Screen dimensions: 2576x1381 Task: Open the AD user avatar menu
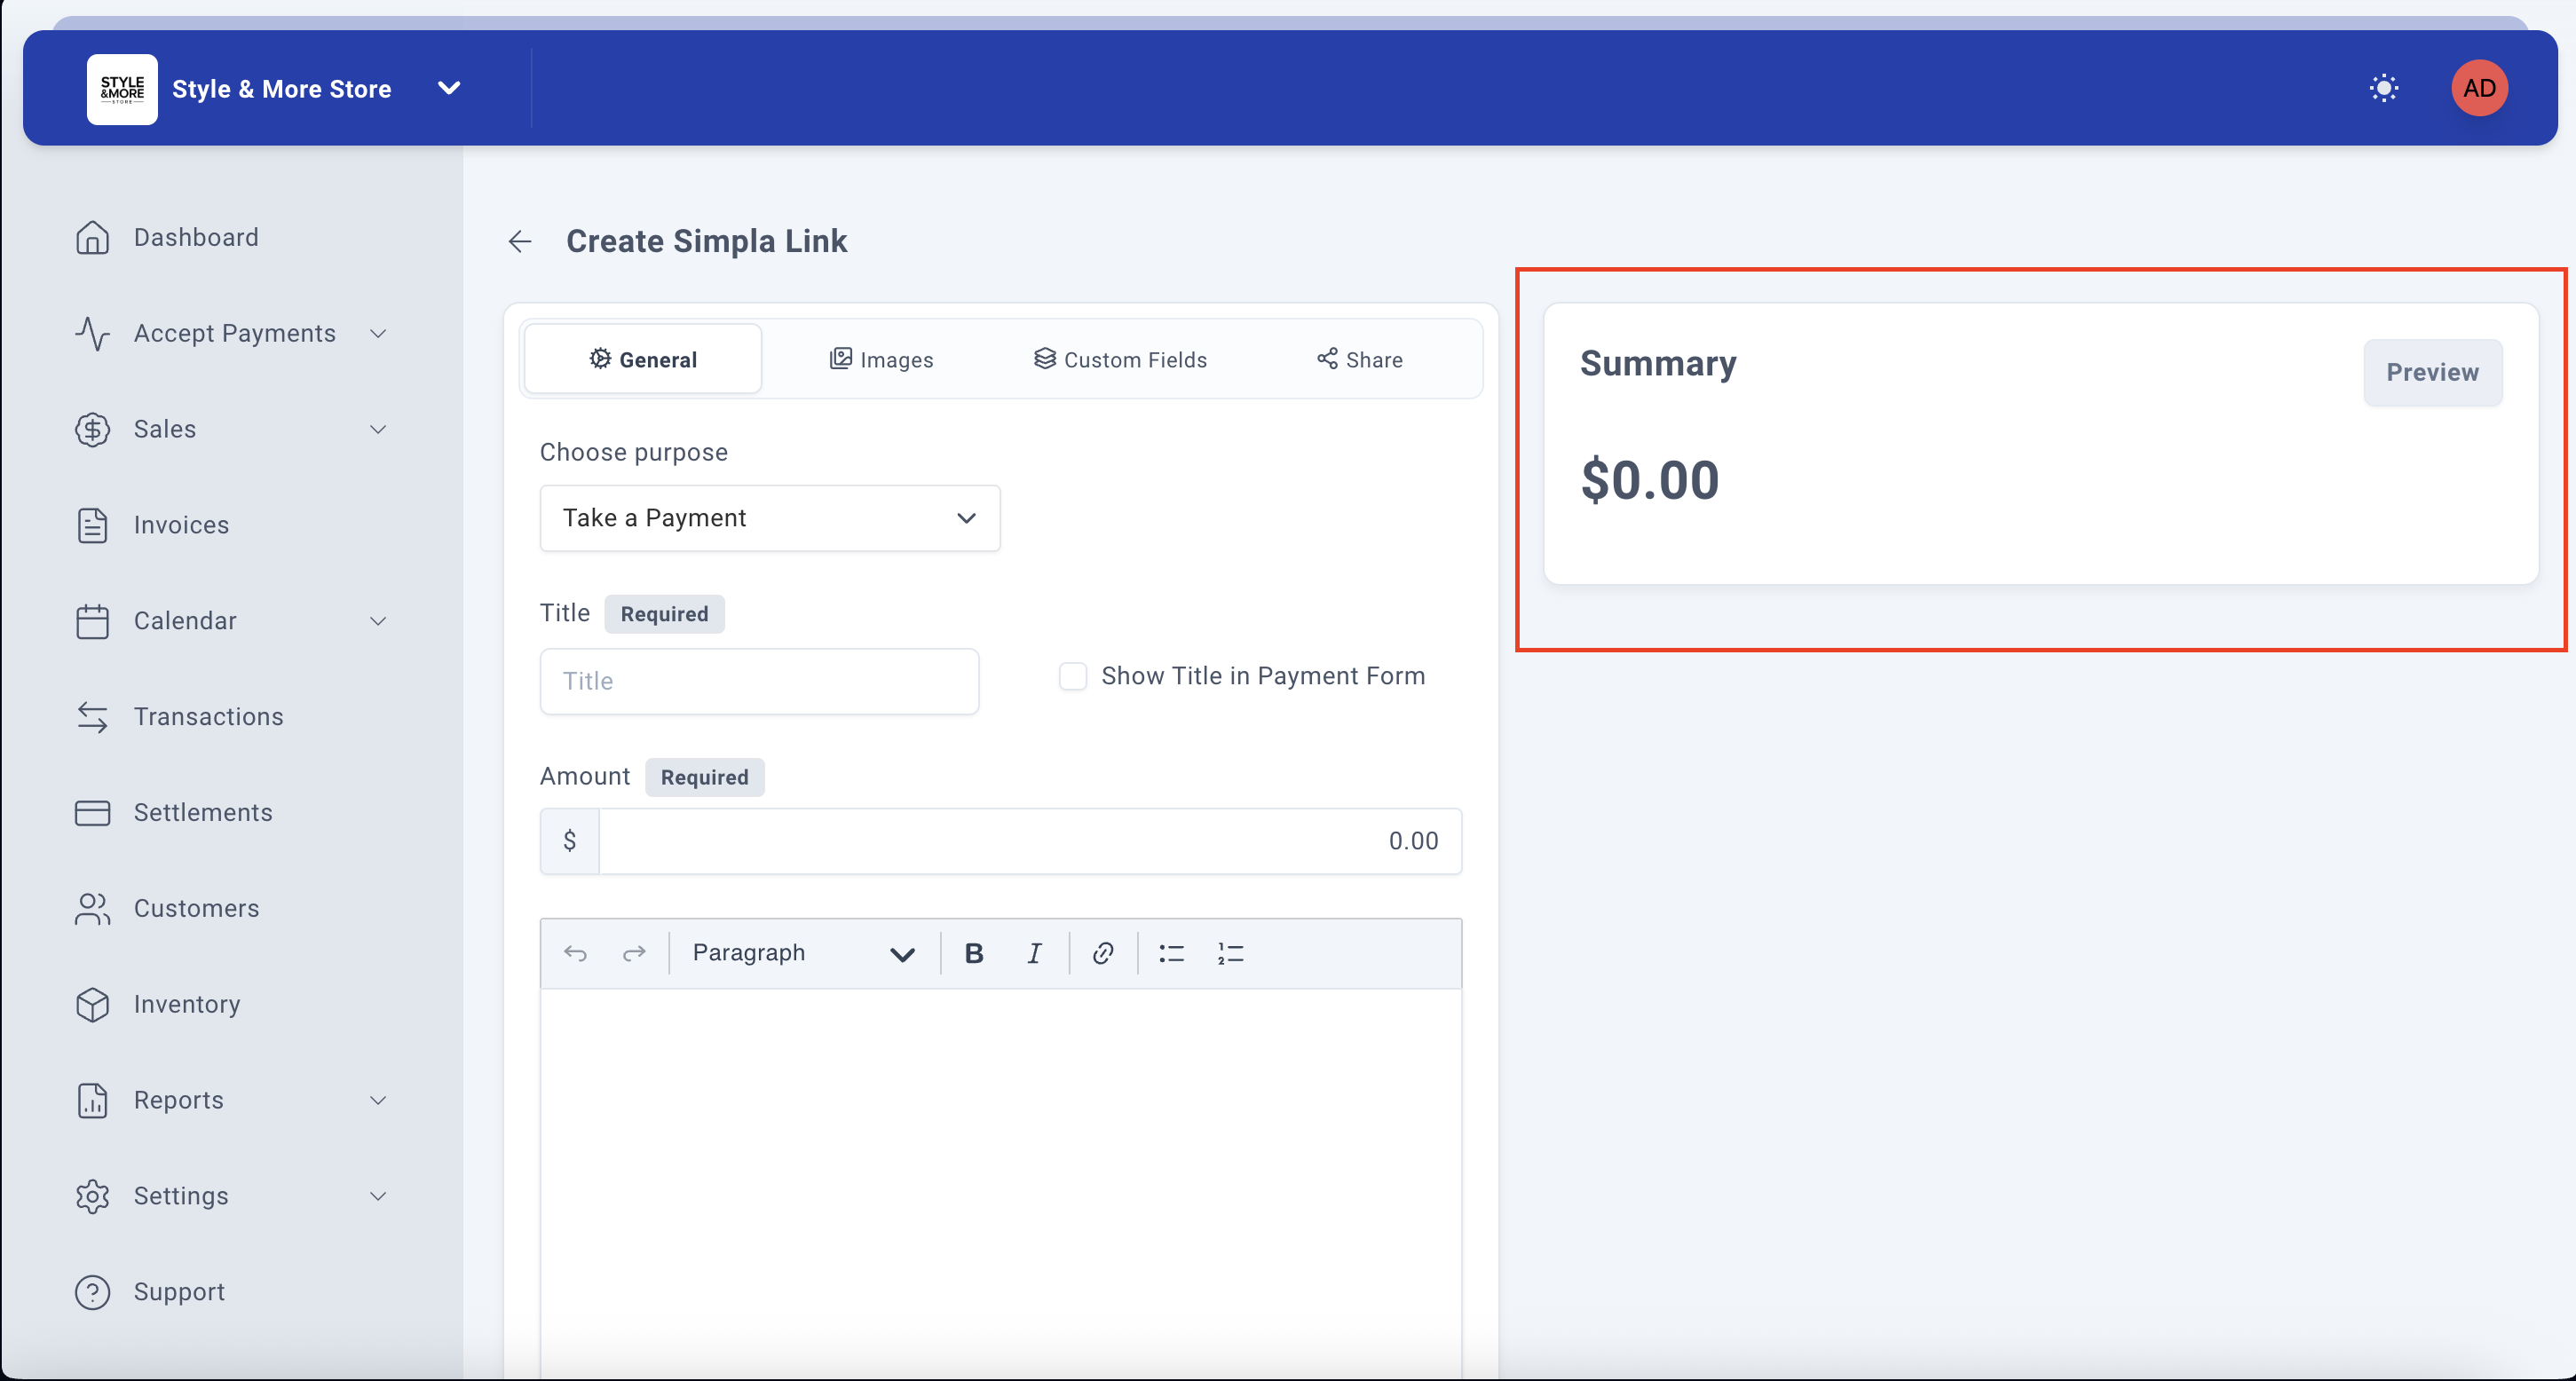click(x=2478, y=88)
